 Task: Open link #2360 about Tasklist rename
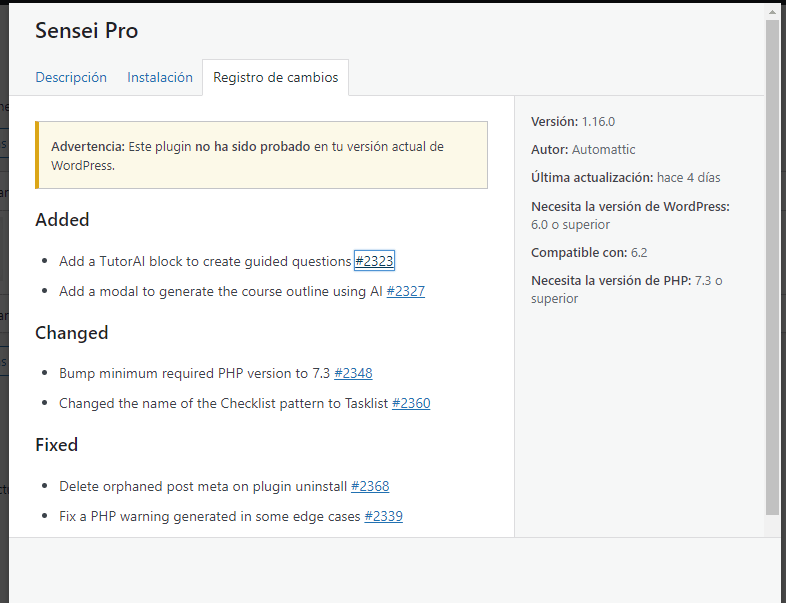click(411, 403)
